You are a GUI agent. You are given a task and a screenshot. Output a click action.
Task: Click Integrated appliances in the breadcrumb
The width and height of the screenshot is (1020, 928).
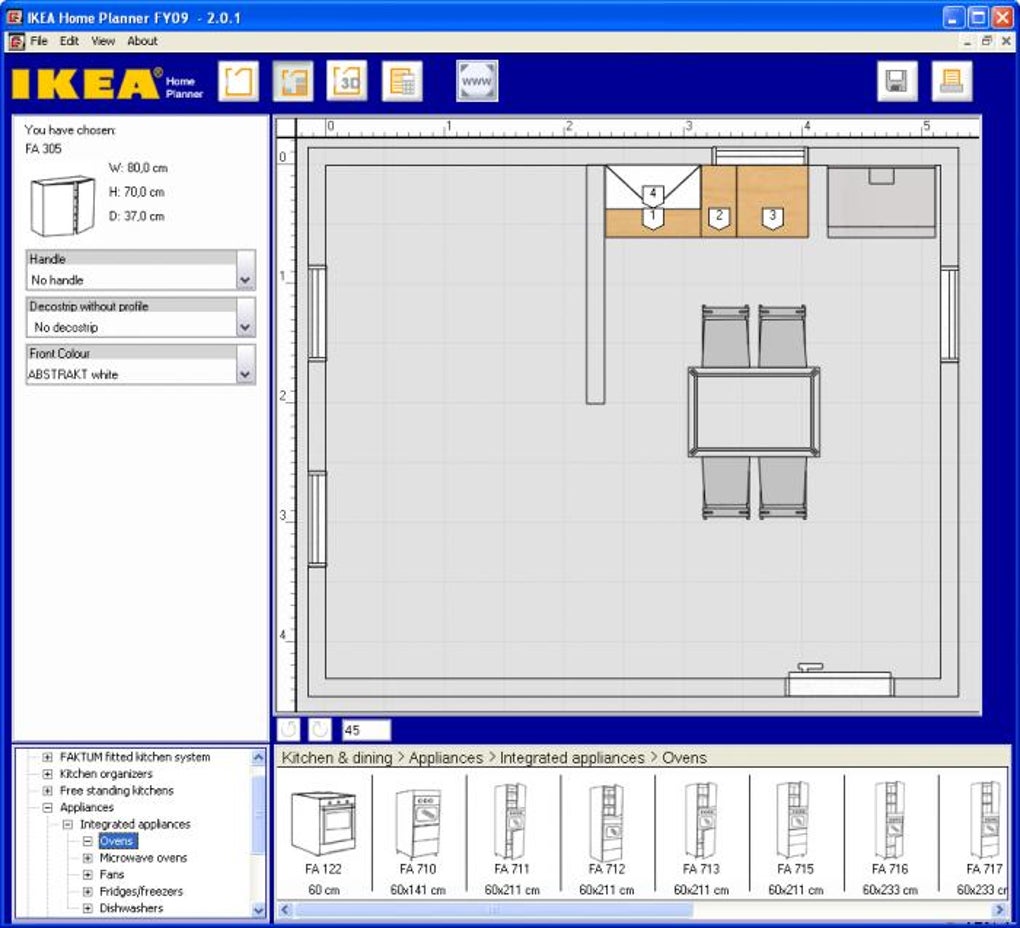(572, 758)
